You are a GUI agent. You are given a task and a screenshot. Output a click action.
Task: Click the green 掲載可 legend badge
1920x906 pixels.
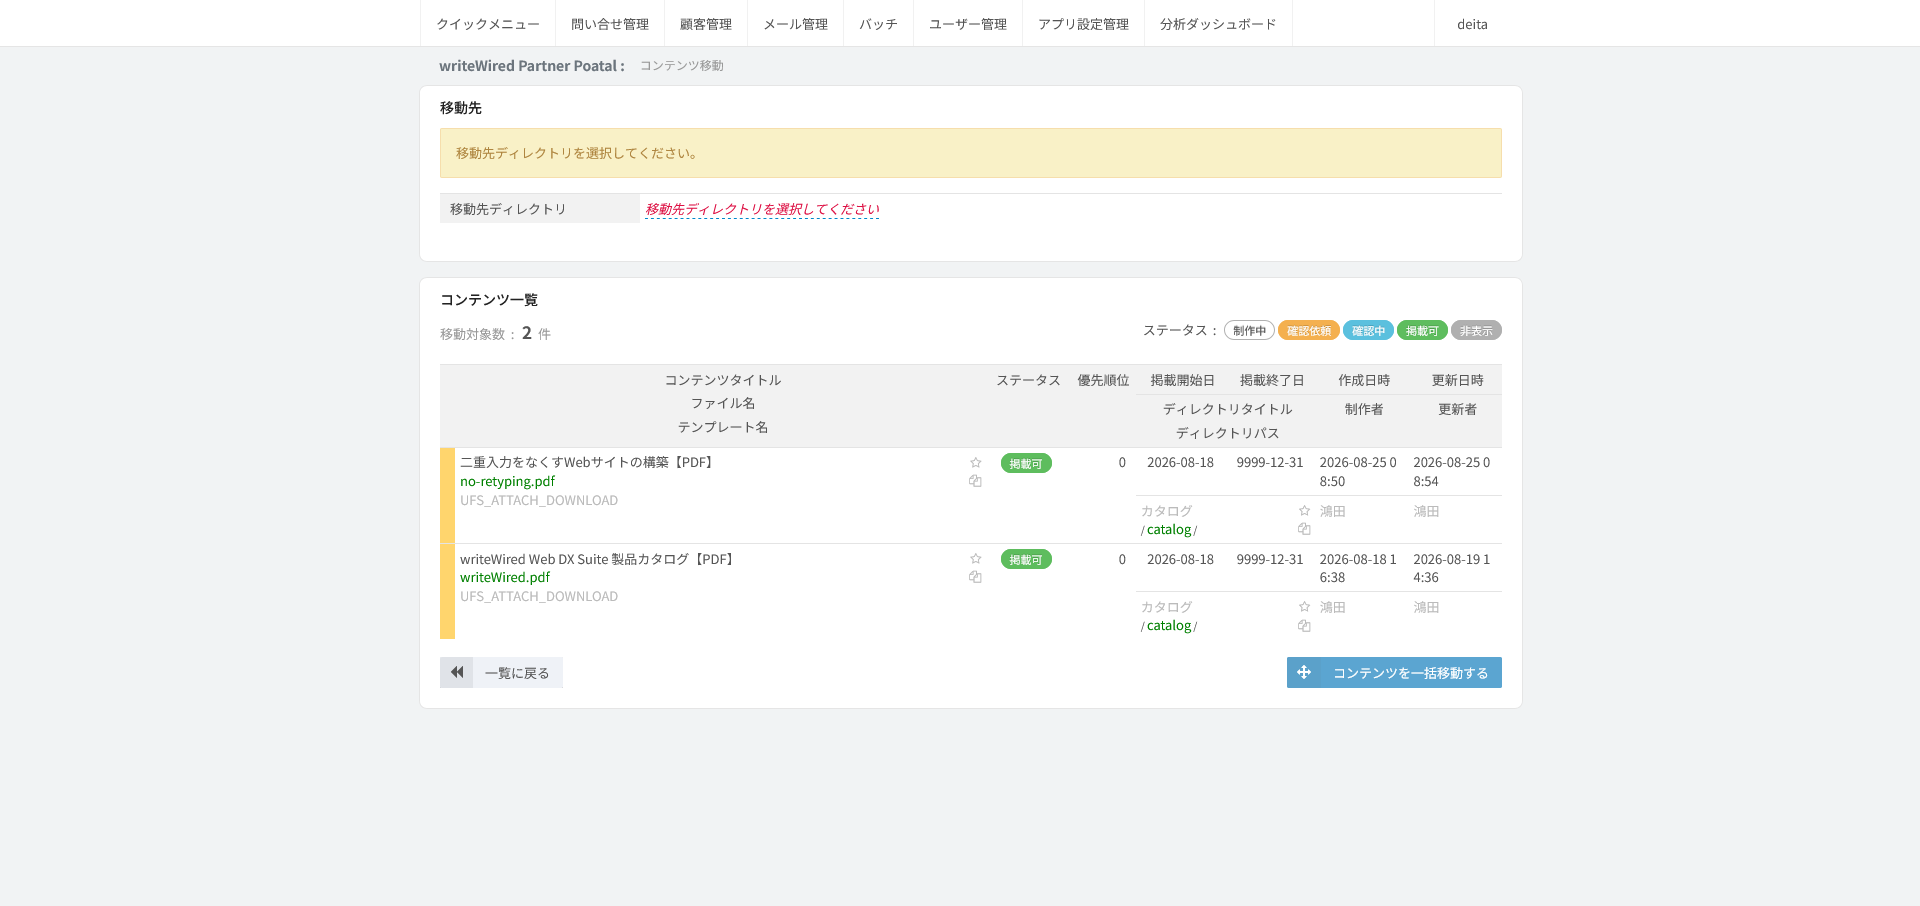1422,330
